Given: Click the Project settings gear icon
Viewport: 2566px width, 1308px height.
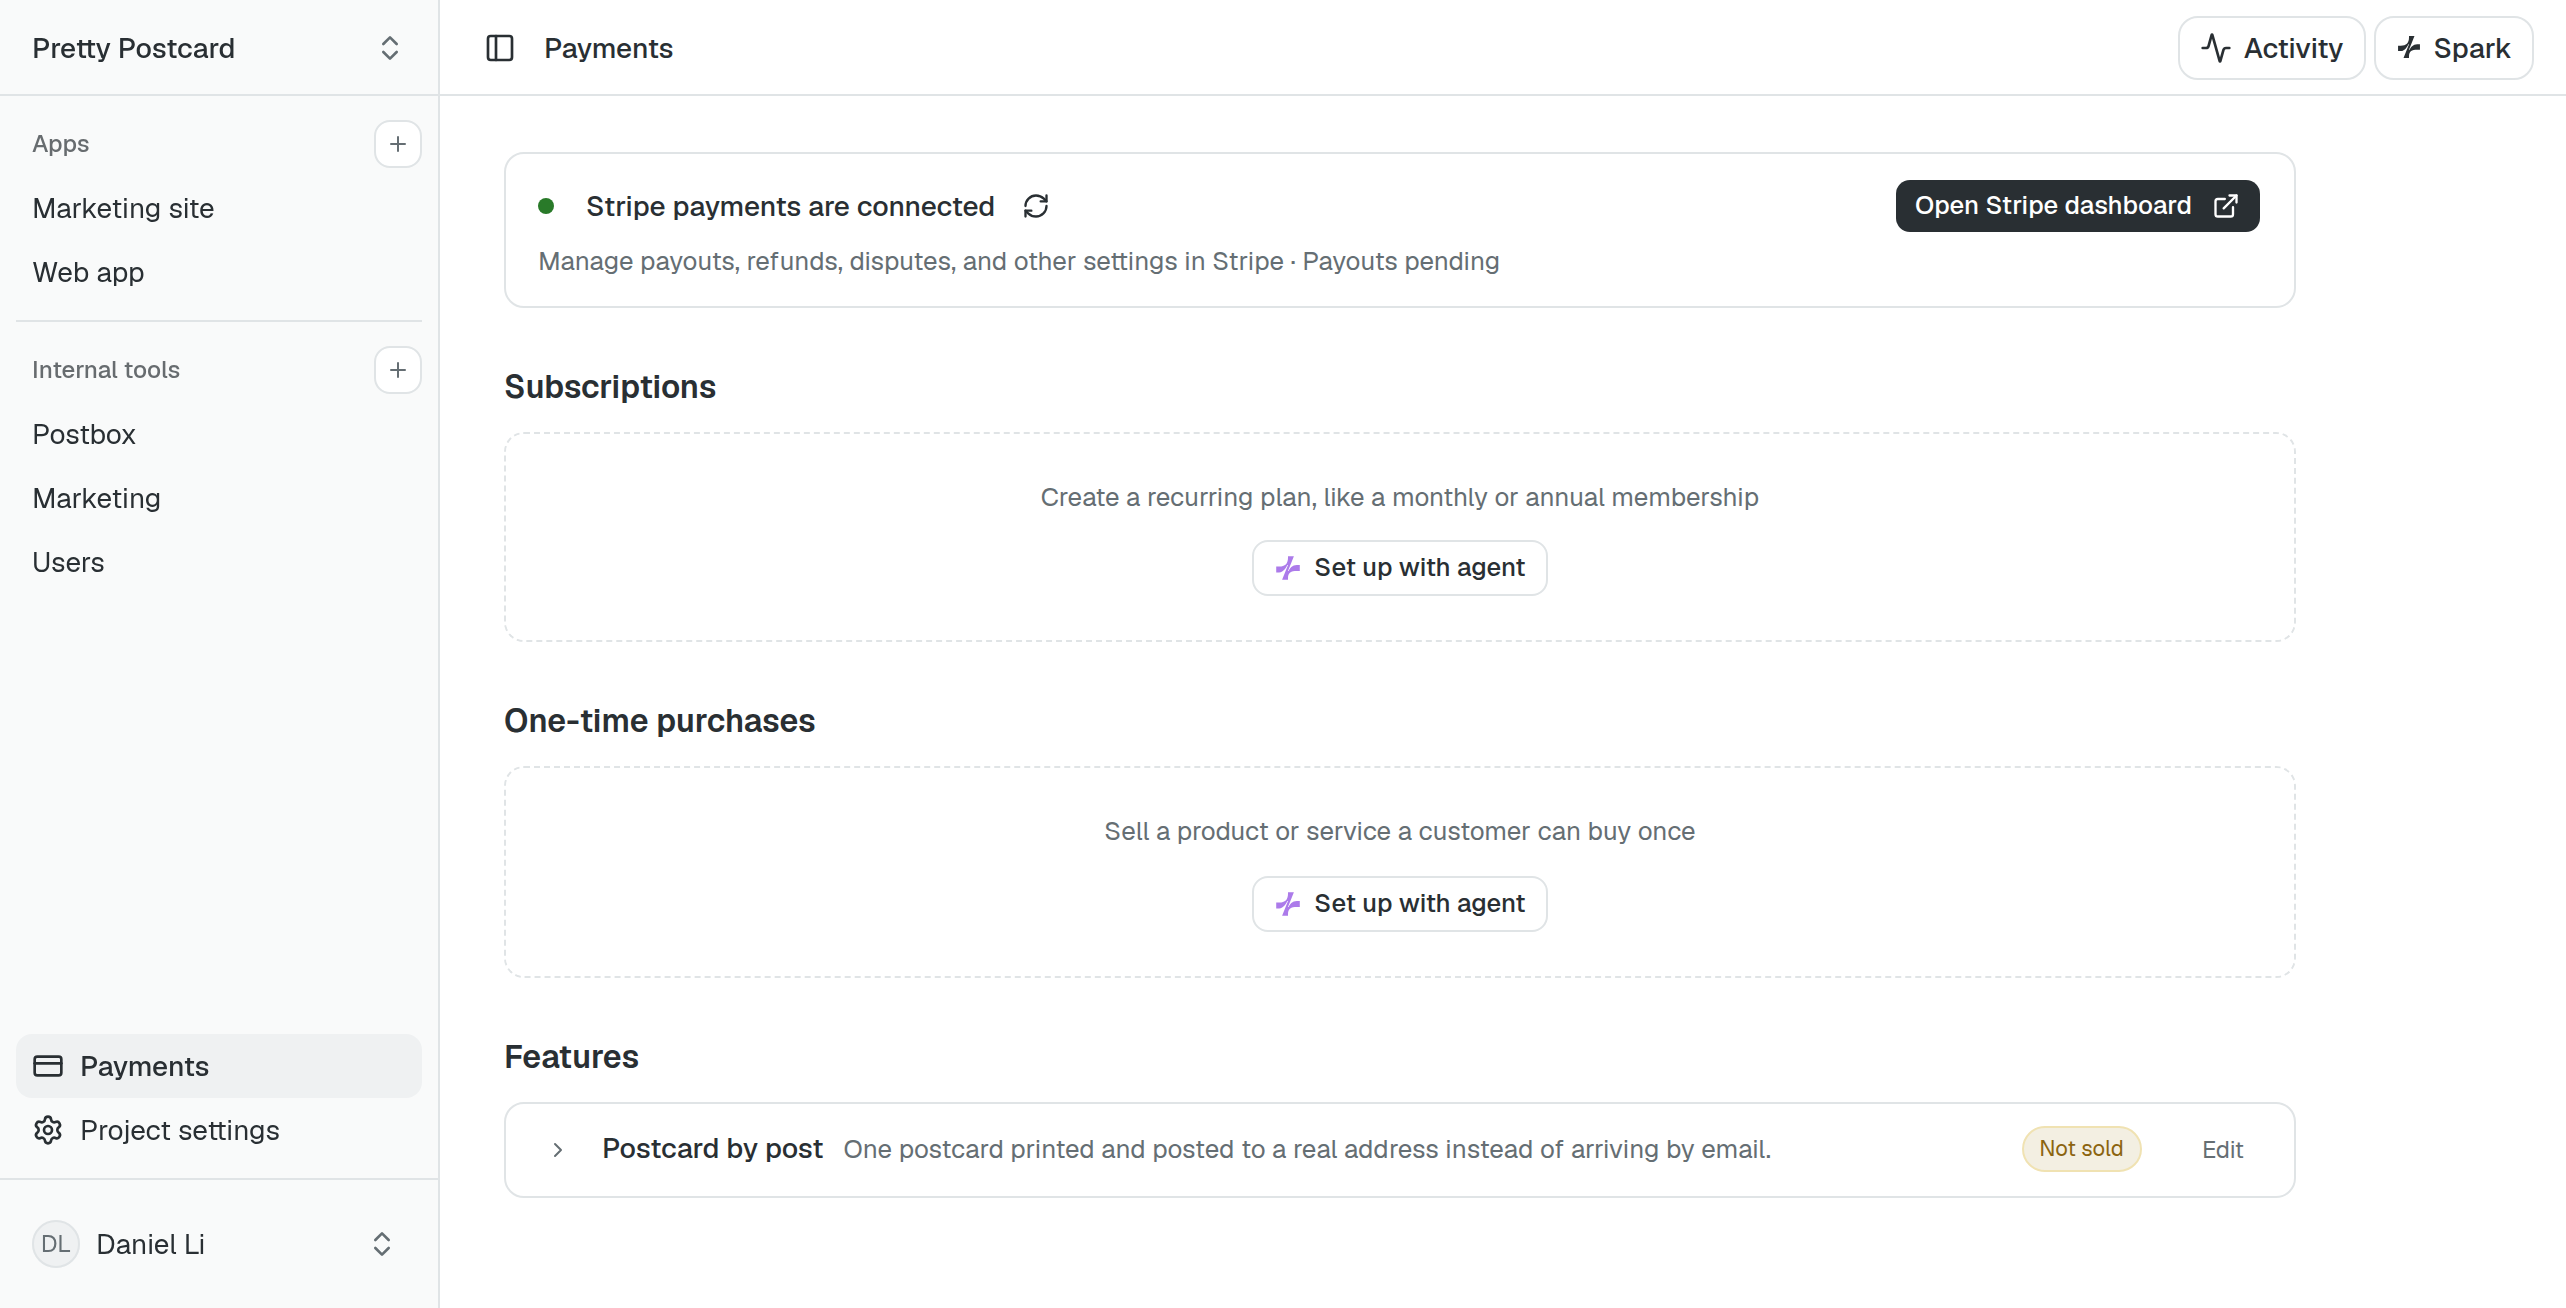Looking at the screenshot, I should click(48, 1130).
